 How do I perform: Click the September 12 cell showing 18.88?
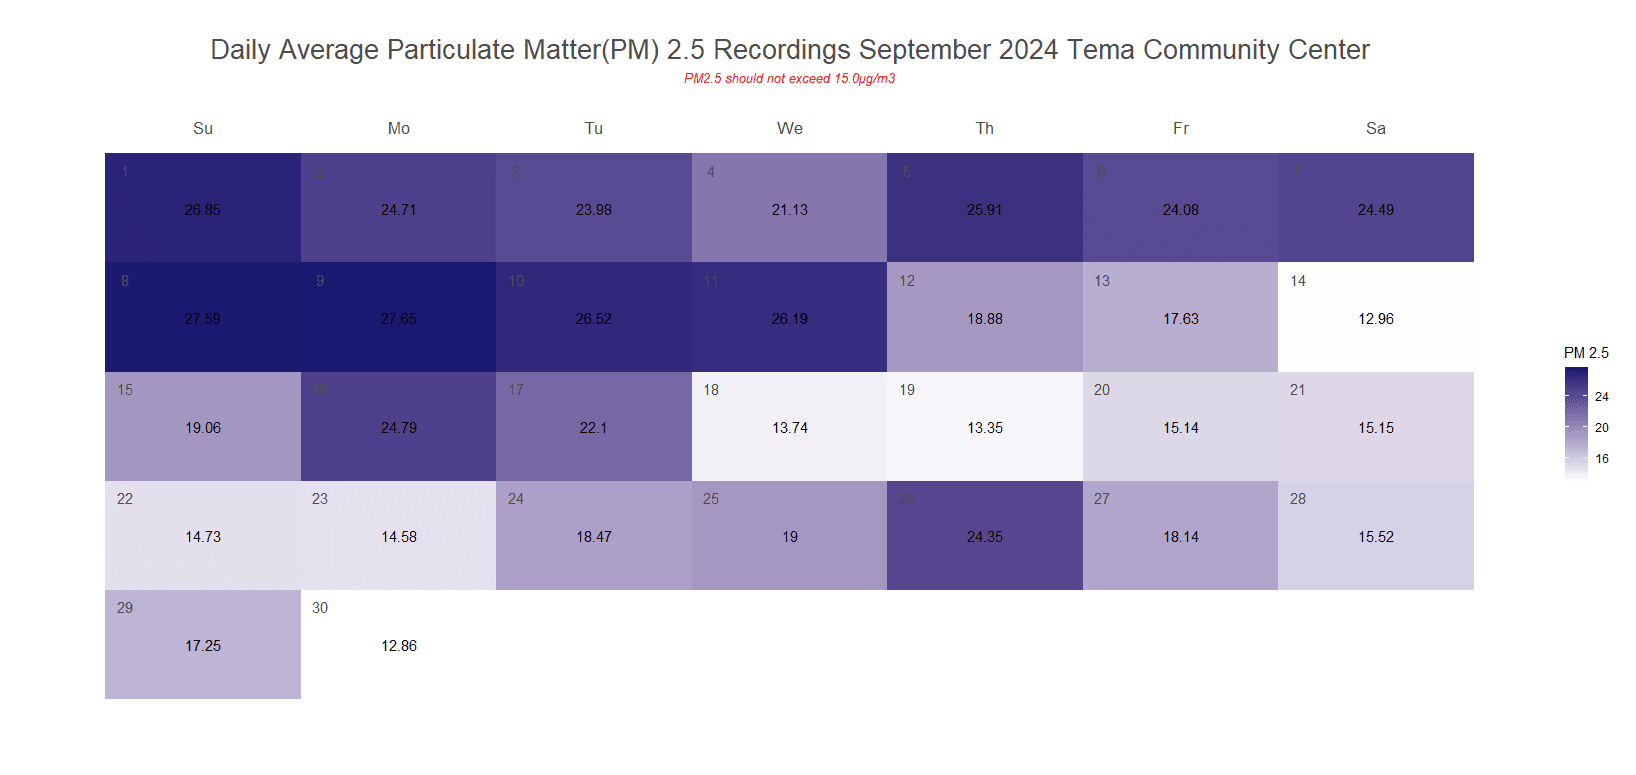pyautogui.click(x=984, y=317)
